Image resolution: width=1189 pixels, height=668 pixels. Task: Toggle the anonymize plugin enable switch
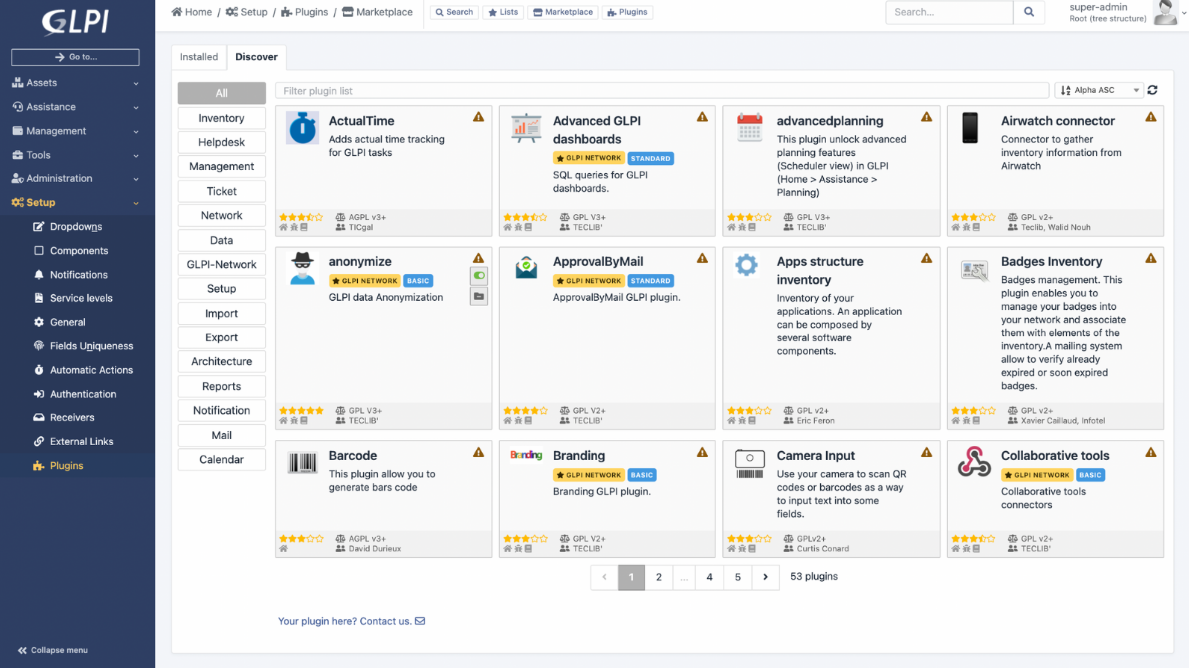pyautogui.click(x=478, y=276)
